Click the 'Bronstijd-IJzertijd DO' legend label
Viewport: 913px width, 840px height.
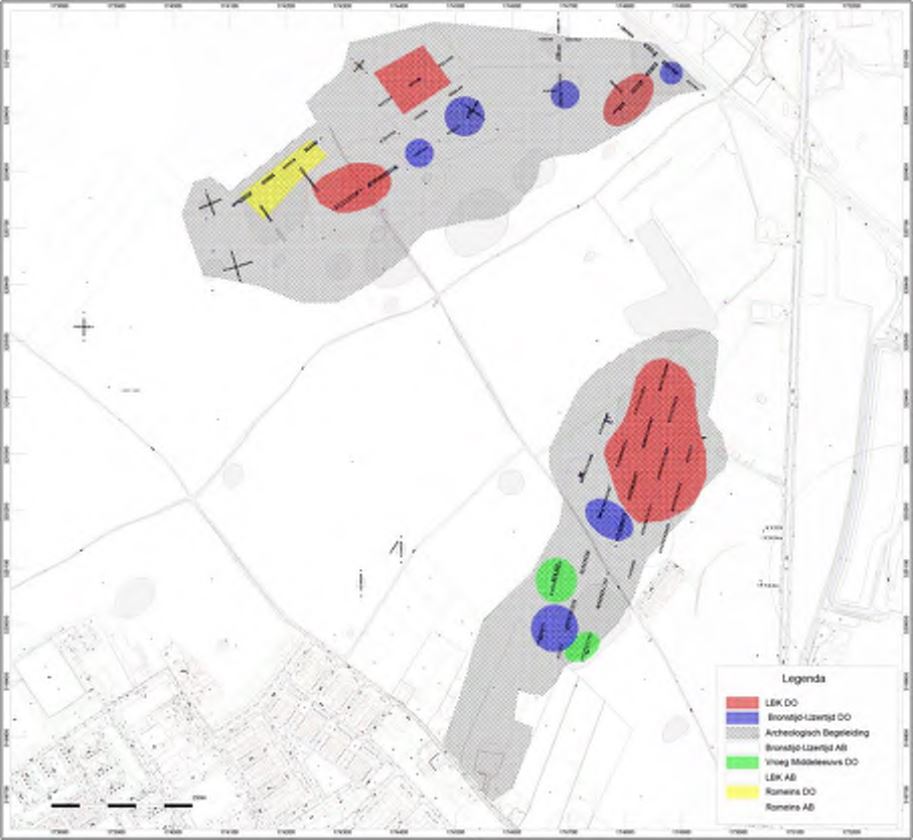(809, 718)
